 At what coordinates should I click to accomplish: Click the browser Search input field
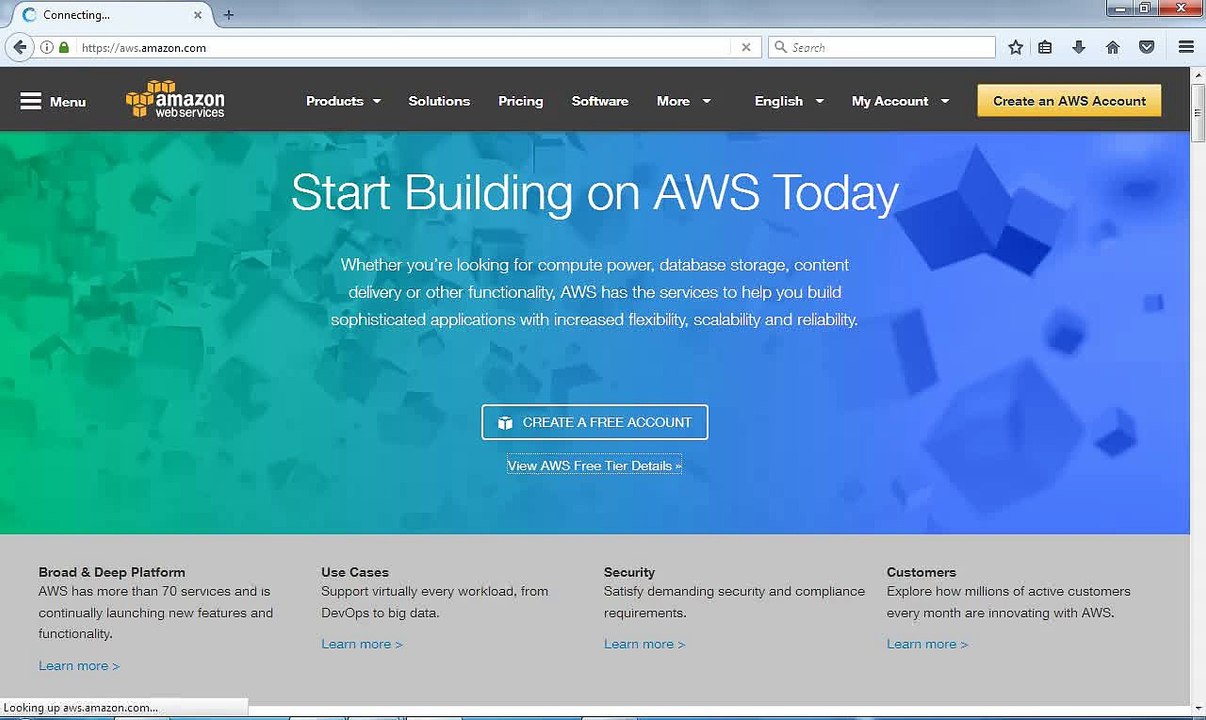click(882, 47)
